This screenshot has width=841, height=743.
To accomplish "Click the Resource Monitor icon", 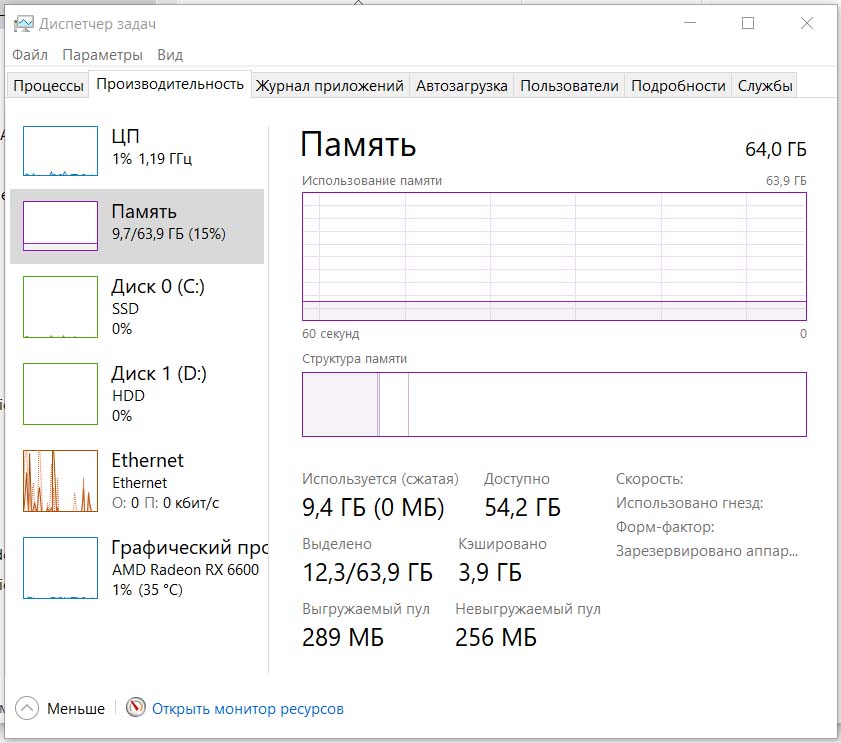I will coord(136,708).
